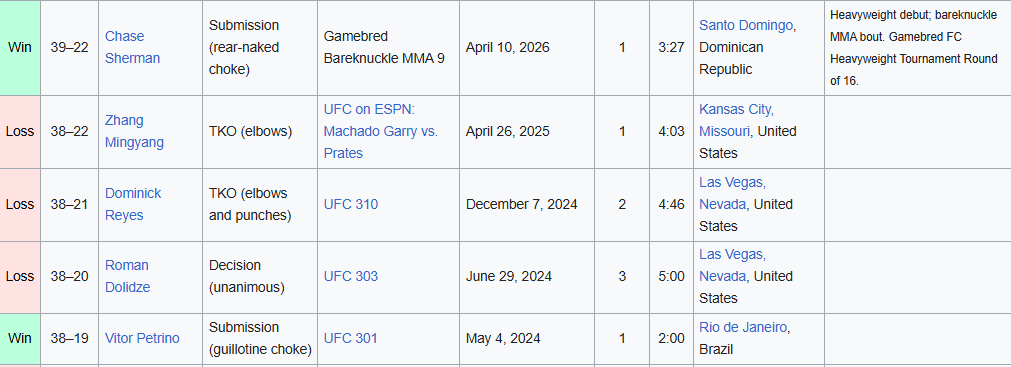This screenshot has width=1011, height=367.
Task: Follow the Santo Domingo location link
Action: tap(746, 26)
